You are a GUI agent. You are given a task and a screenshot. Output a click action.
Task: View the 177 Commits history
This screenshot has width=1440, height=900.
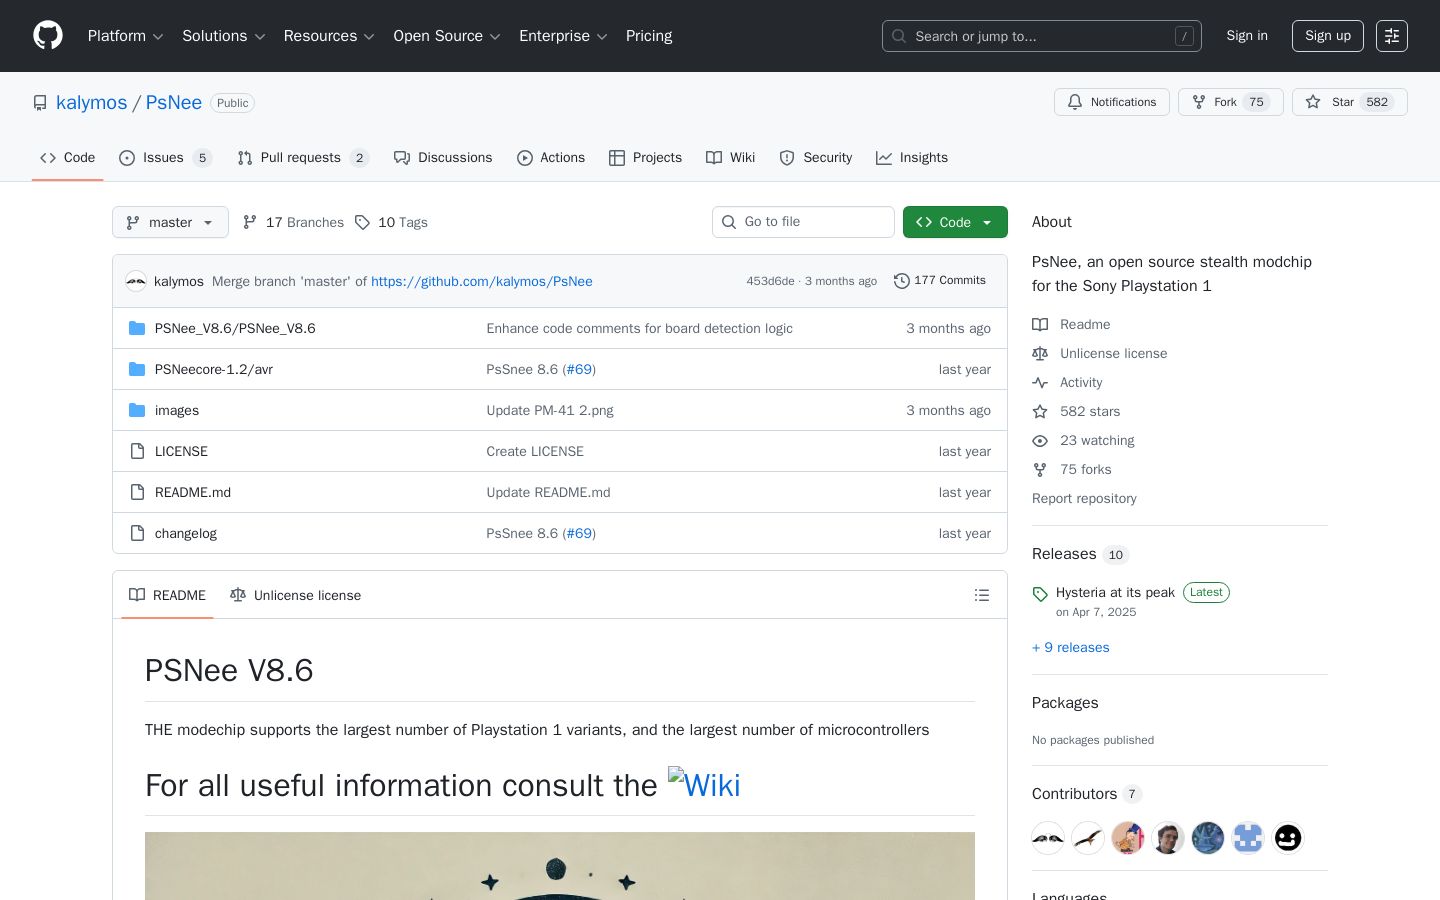coord(940,281)
